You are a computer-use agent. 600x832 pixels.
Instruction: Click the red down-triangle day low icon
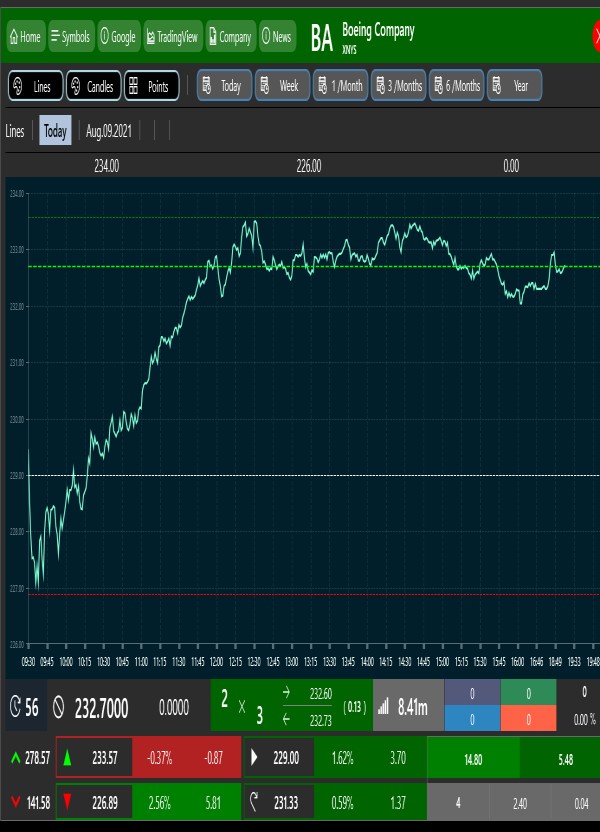[68, 802]
